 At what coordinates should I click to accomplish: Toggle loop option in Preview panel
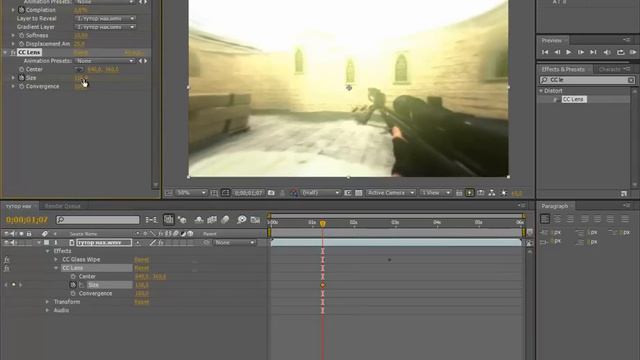[x=620, y=52]
